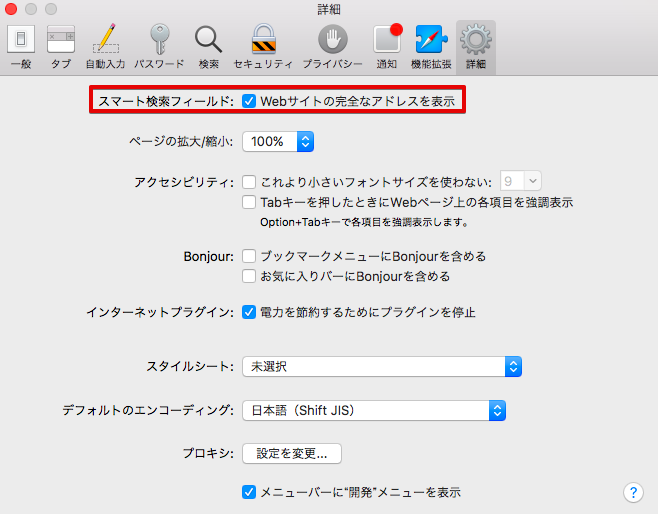Click the プロキシ 設定を変更... button
This screenshot has width=658, height=514.
[292, 454]
